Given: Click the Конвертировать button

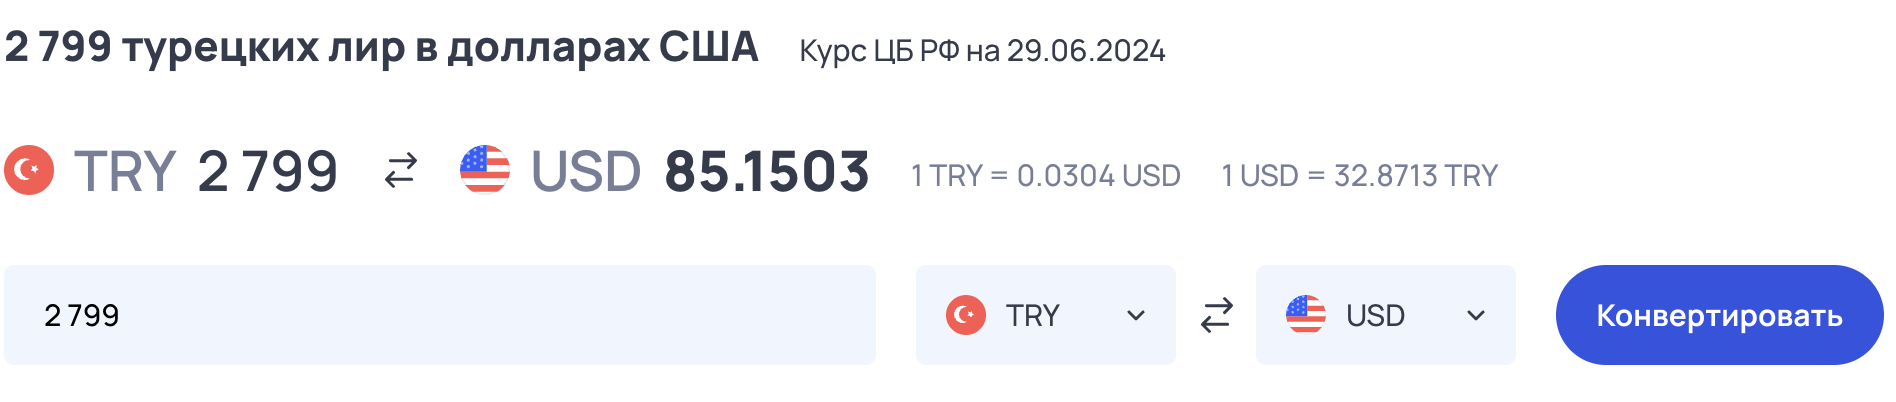Looking at the screenshot, I should point(1720,315).
